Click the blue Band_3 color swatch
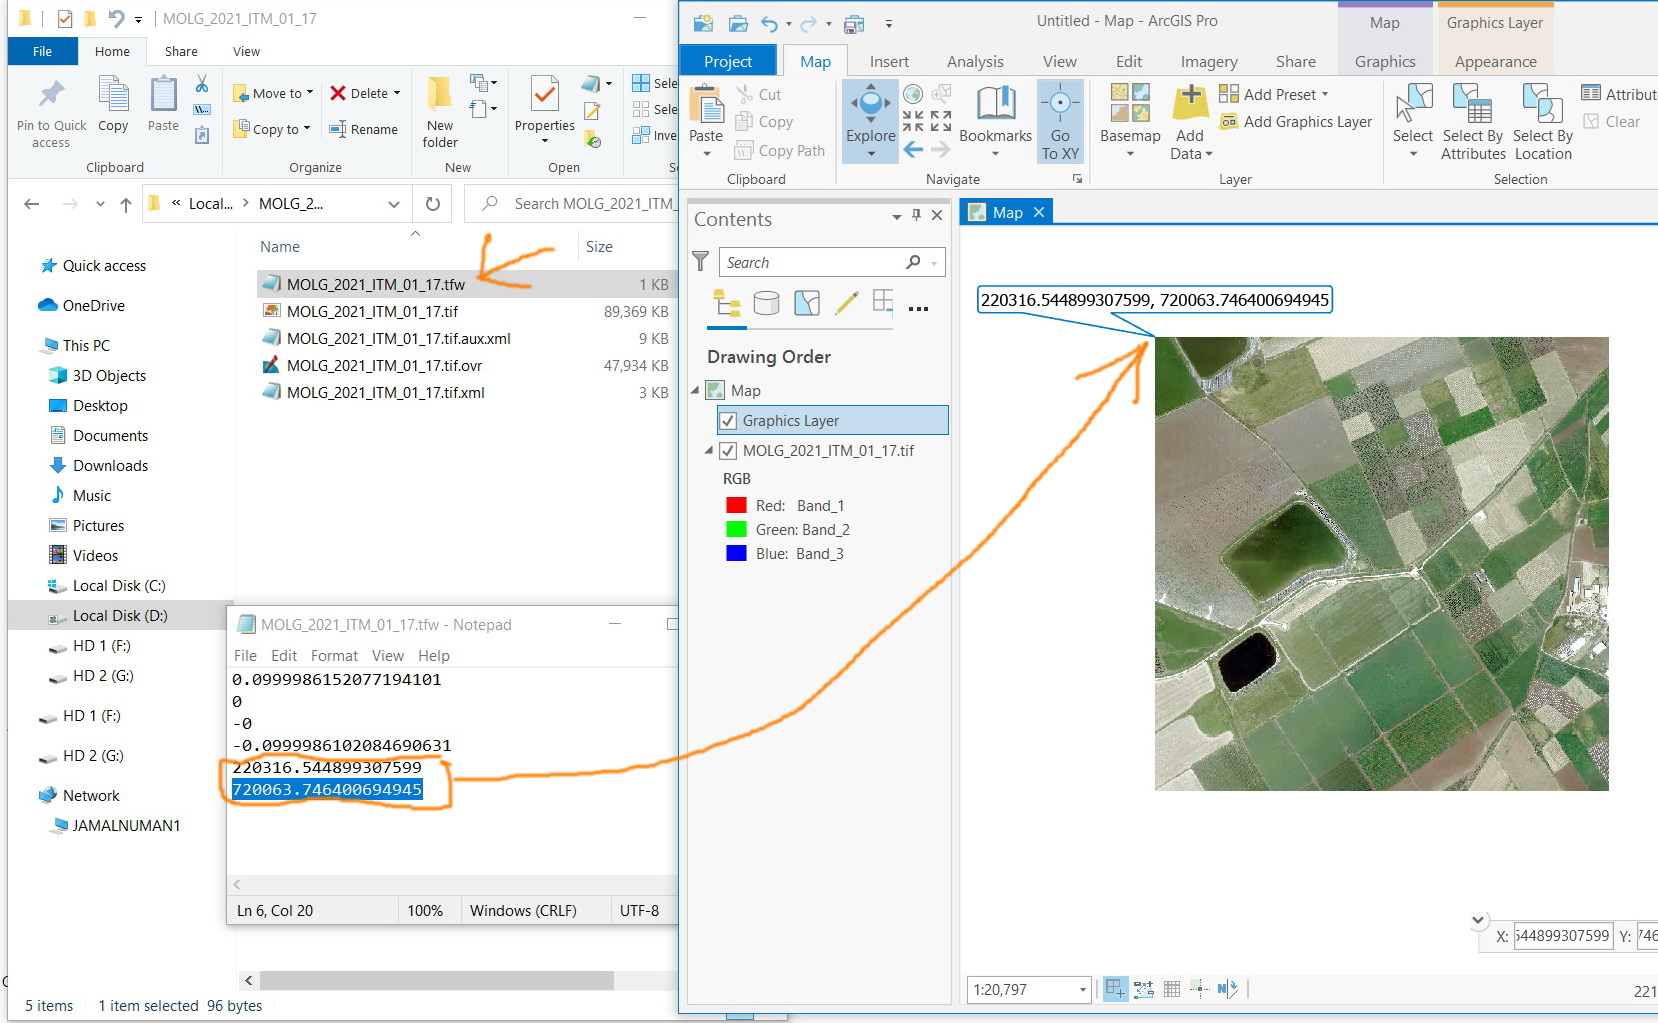 point(736,554)
